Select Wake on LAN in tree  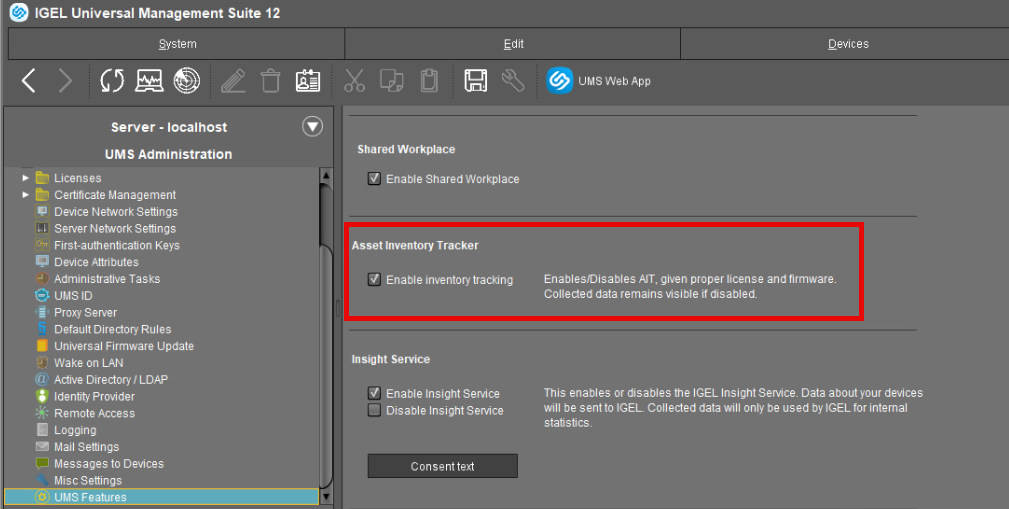coord(88,363)
